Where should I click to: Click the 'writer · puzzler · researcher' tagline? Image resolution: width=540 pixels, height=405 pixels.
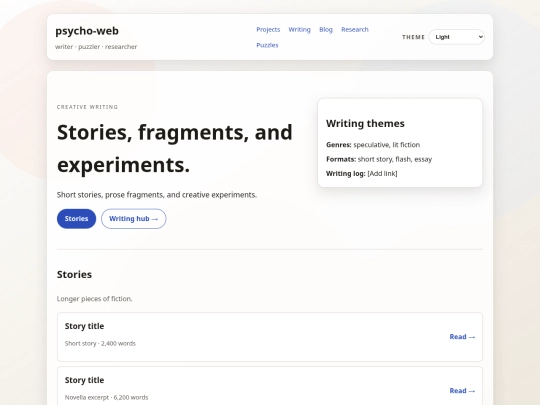96,47
